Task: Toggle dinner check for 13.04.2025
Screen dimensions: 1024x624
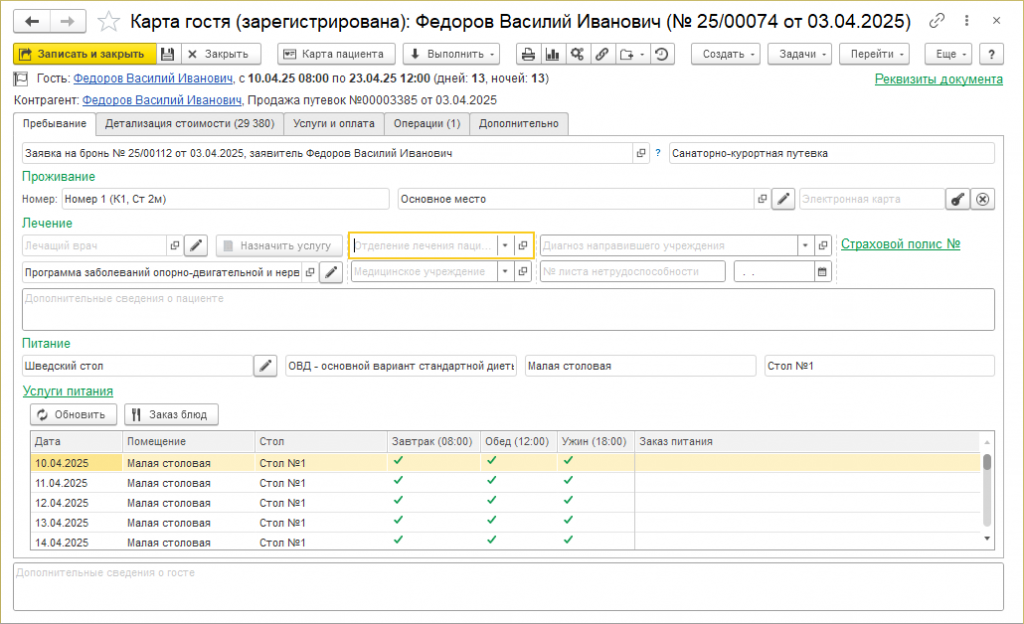Action: [568, 520]
